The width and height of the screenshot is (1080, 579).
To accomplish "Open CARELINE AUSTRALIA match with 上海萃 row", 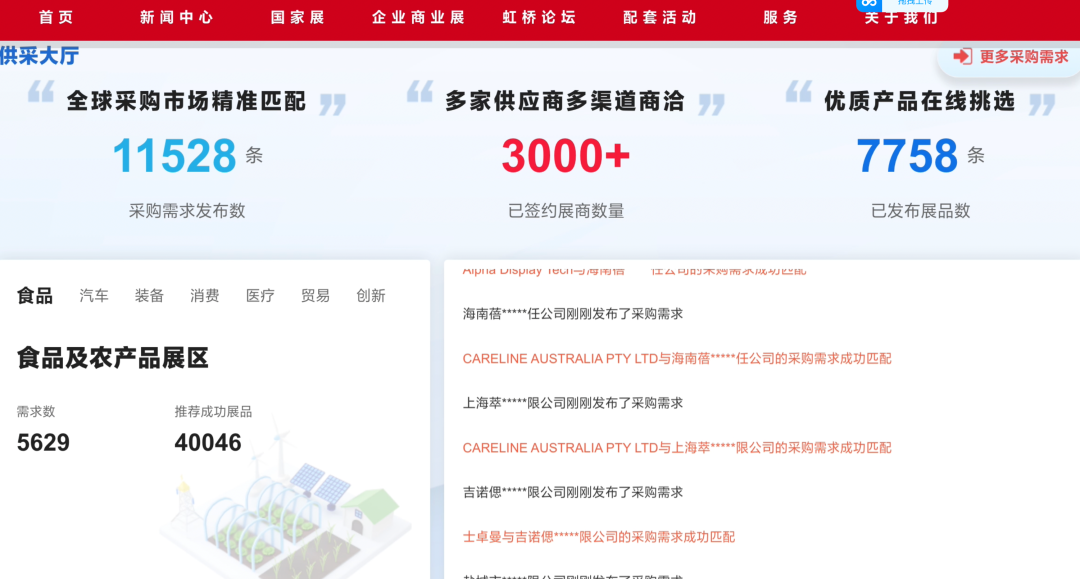I will click(677, 448).
